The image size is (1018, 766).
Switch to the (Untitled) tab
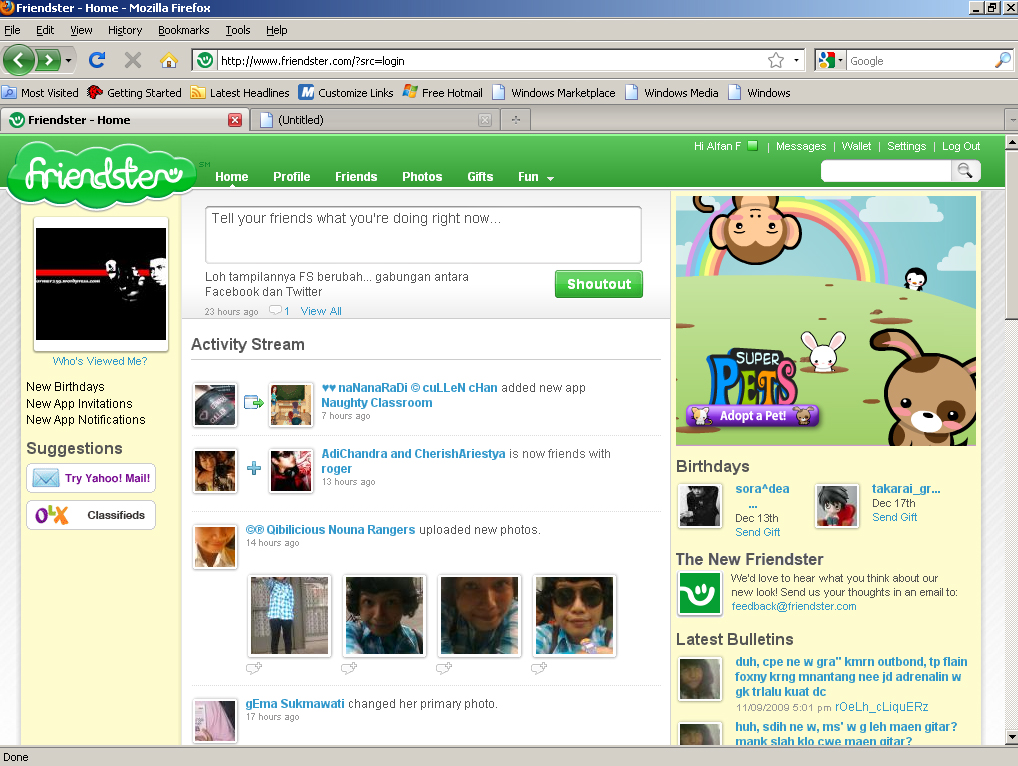370,120
